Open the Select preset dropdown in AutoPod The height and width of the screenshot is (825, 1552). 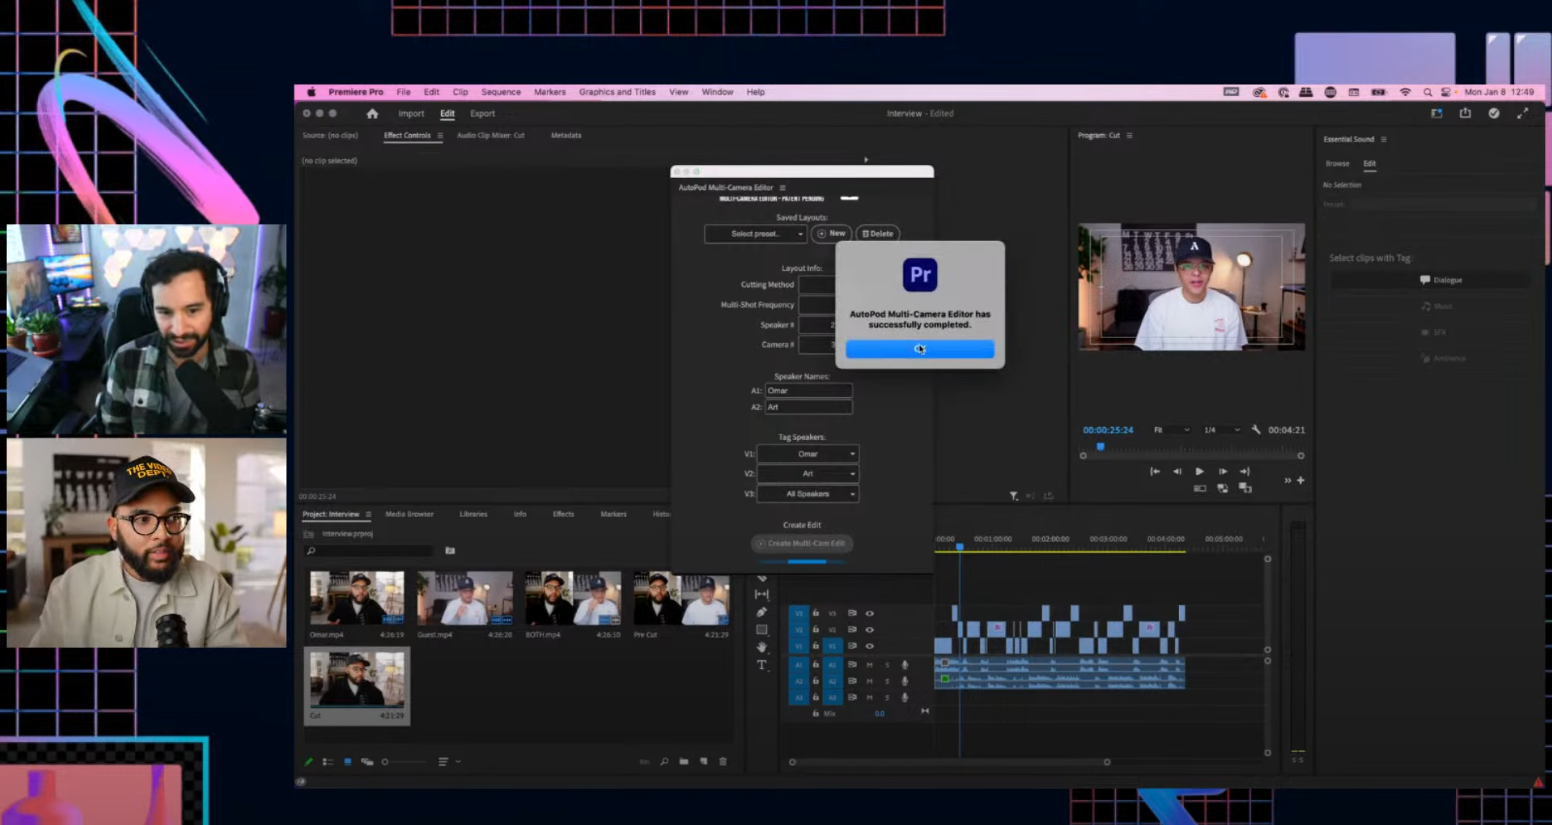click(755, 234)
